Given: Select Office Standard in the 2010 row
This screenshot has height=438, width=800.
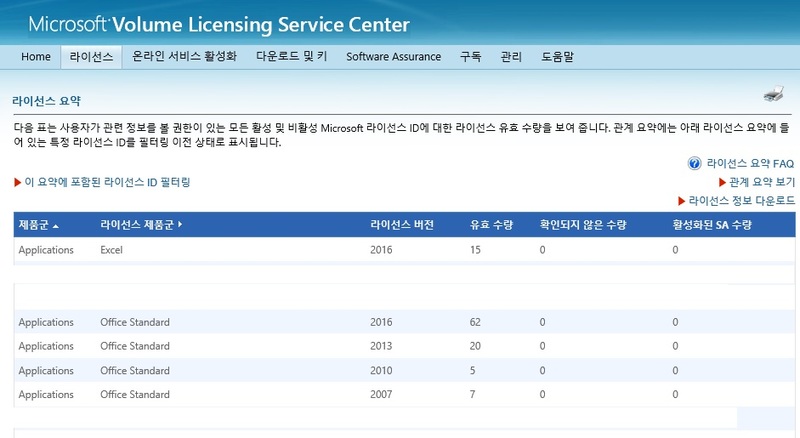Looking at the screenshot, I should [135, 371].
